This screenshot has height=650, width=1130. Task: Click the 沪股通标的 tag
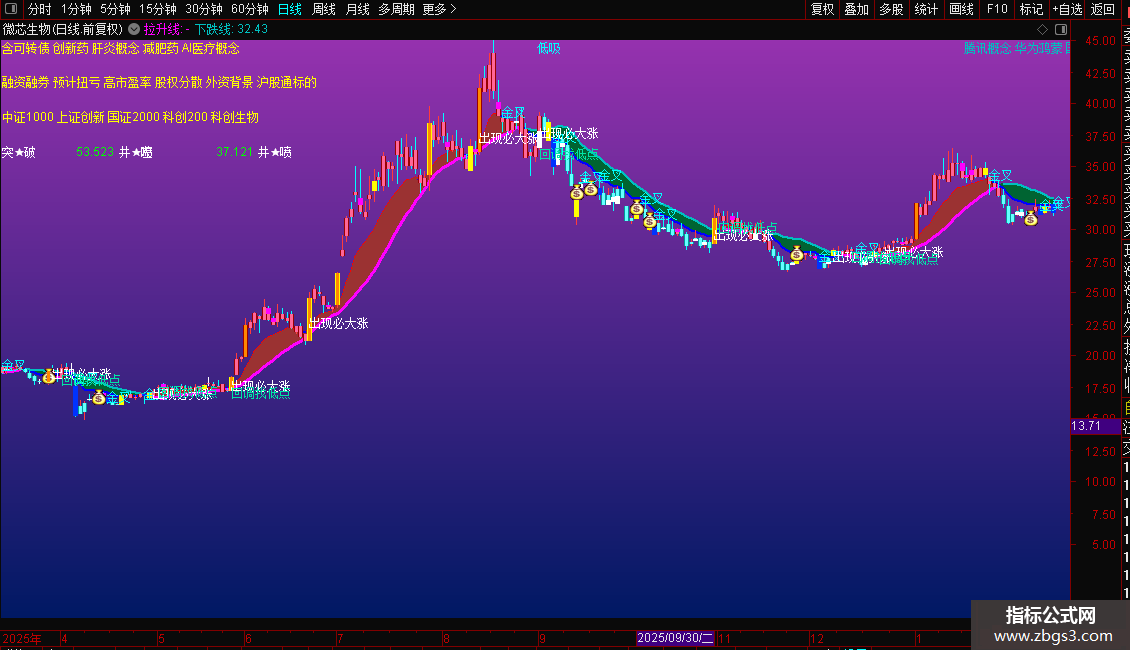pyautogui.click(x=287, y=82)
